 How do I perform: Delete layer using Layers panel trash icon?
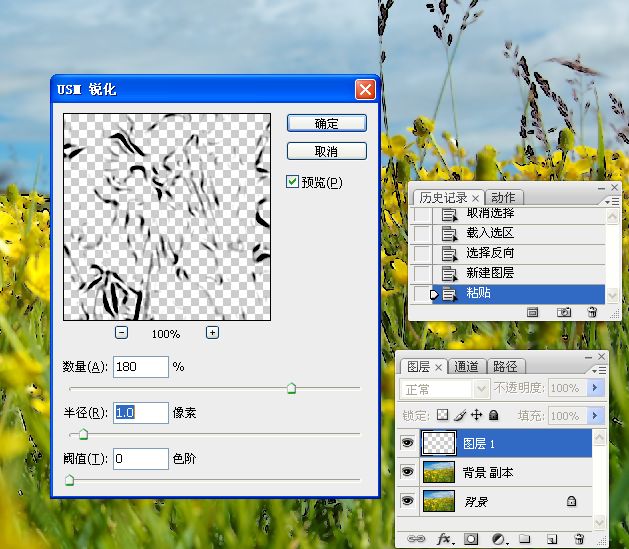[578, 539]
